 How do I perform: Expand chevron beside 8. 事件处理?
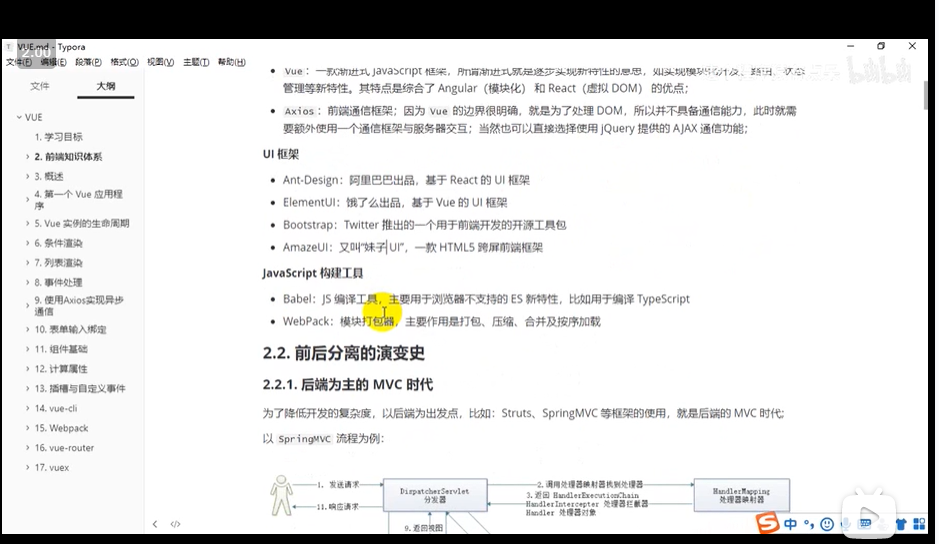pyautogui.click(x=28, y=282)
